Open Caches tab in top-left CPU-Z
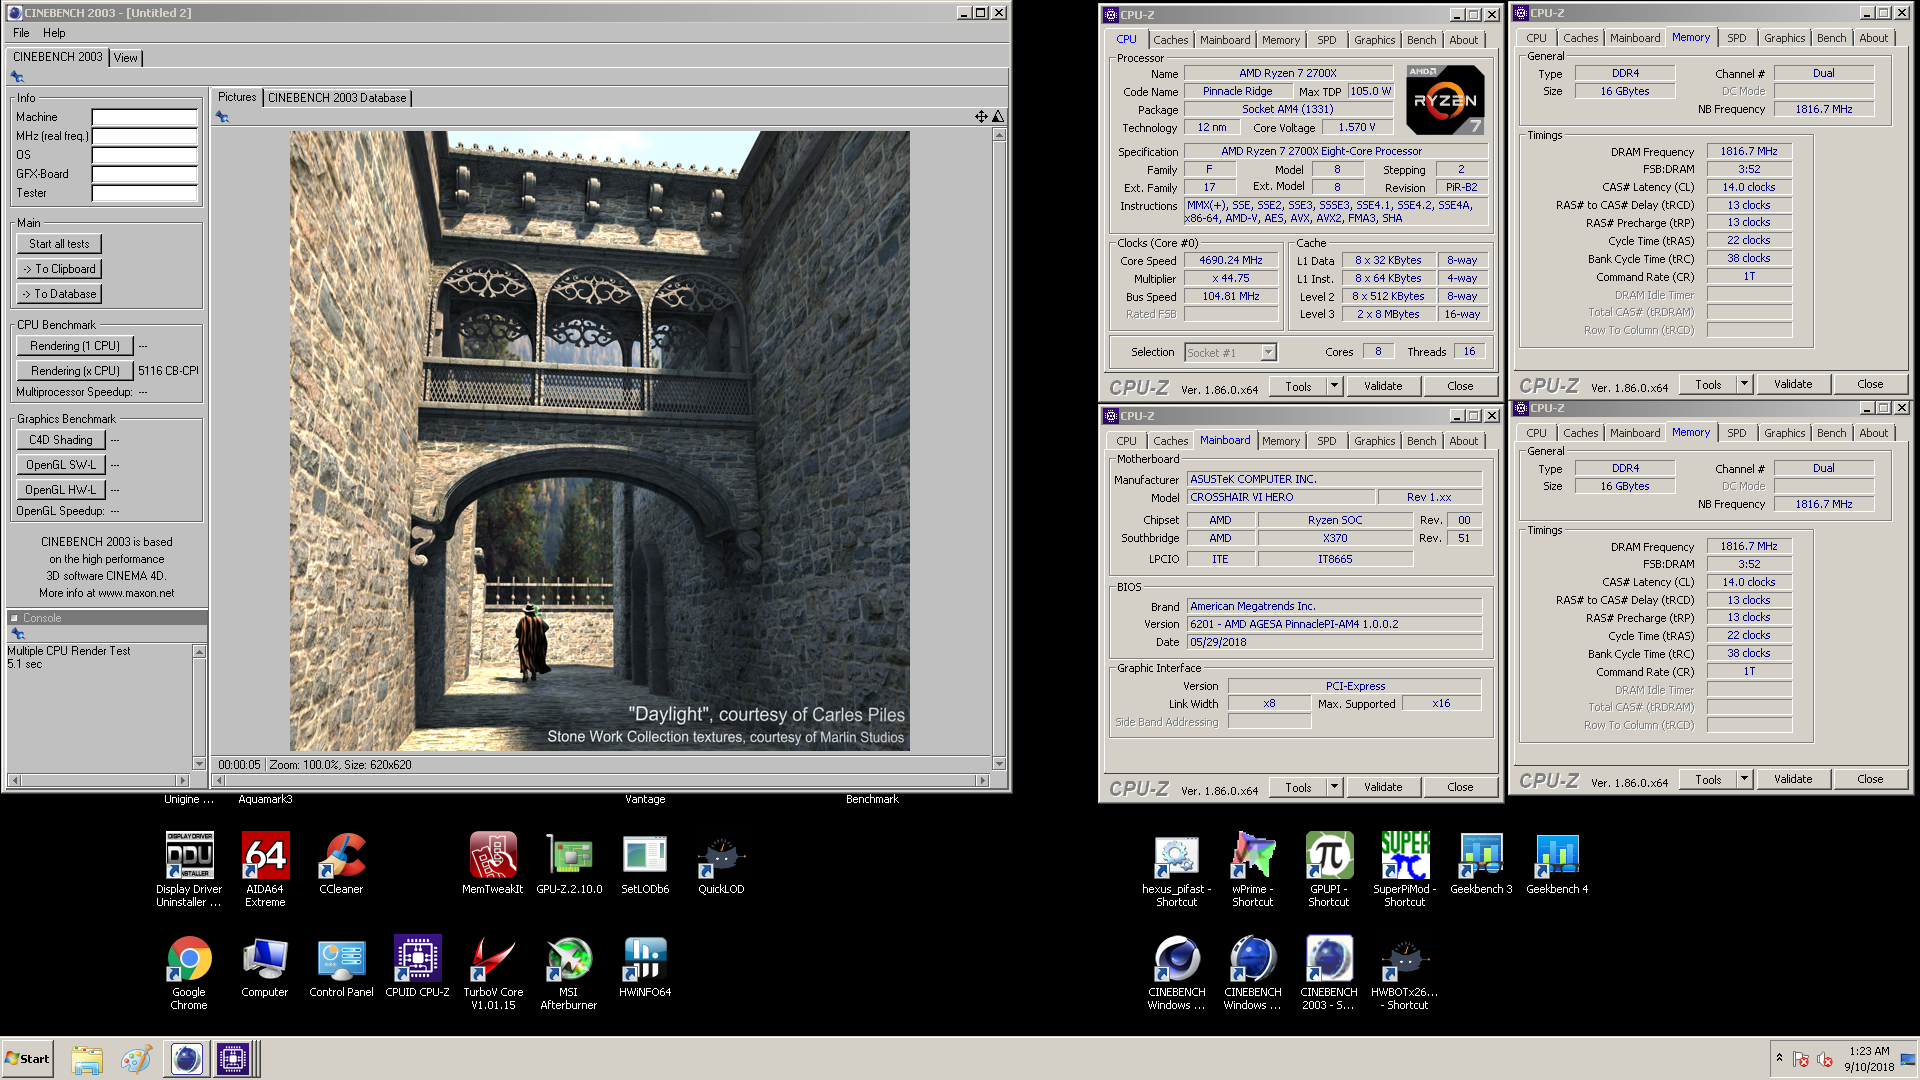The height and width of the screenshot is (1080, 1920). (x=1170, y=40)
